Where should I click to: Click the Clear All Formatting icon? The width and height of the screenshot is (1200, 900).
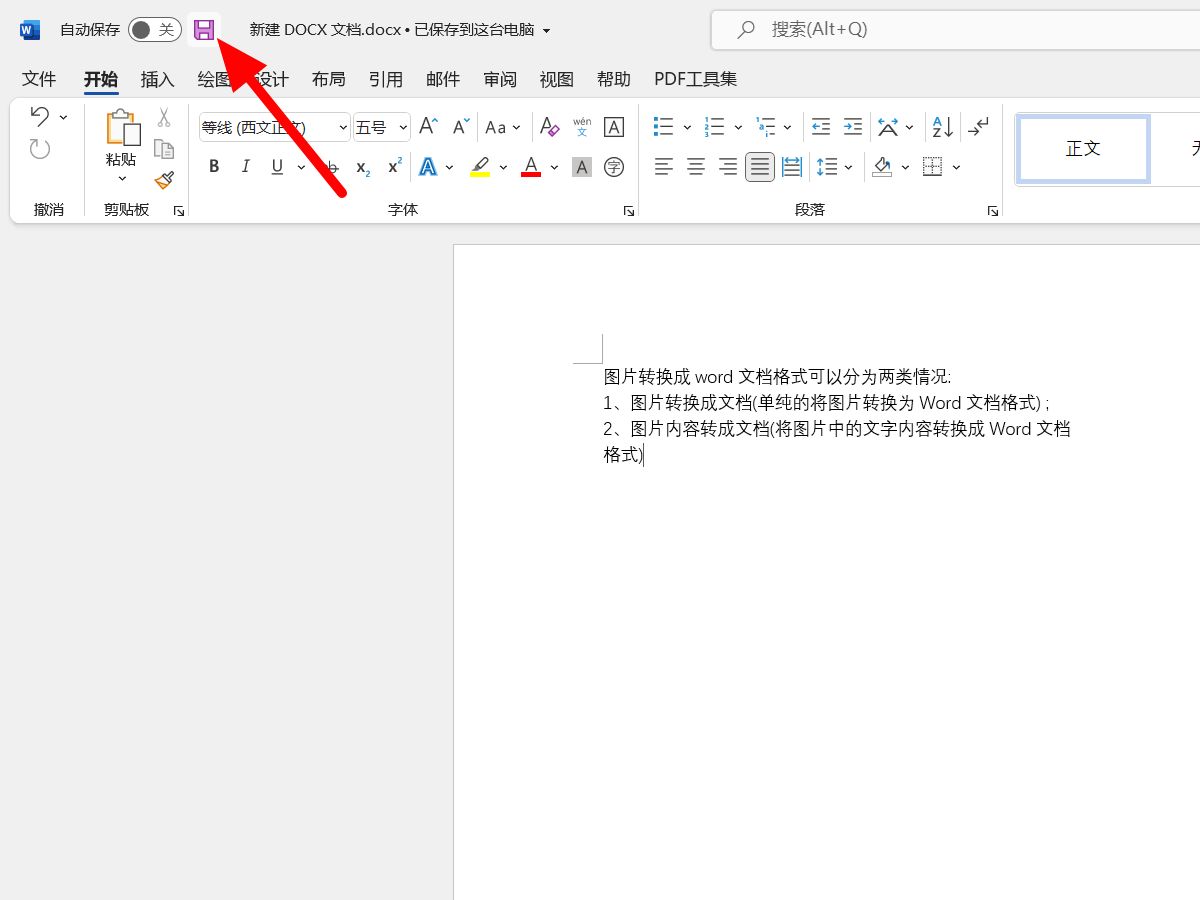coord(548,127)
